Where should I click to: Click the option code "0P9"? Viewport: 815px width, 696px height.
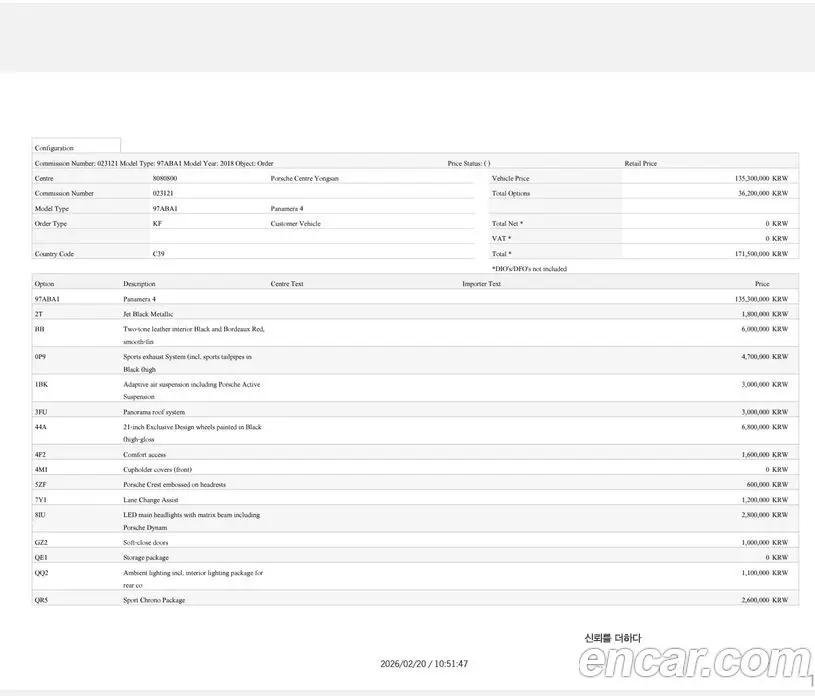[x=41, y=357]
